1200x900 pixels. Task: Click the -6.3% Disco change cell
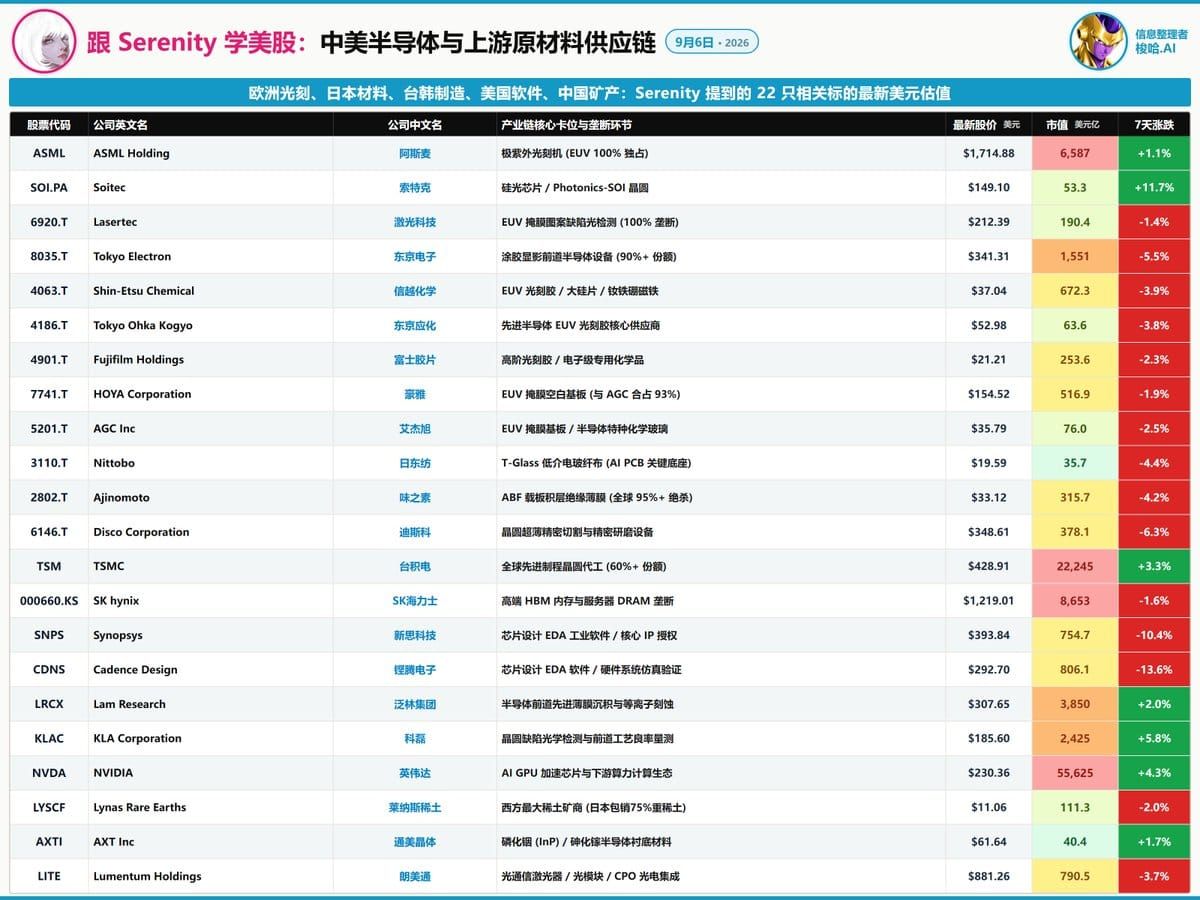1154,532
